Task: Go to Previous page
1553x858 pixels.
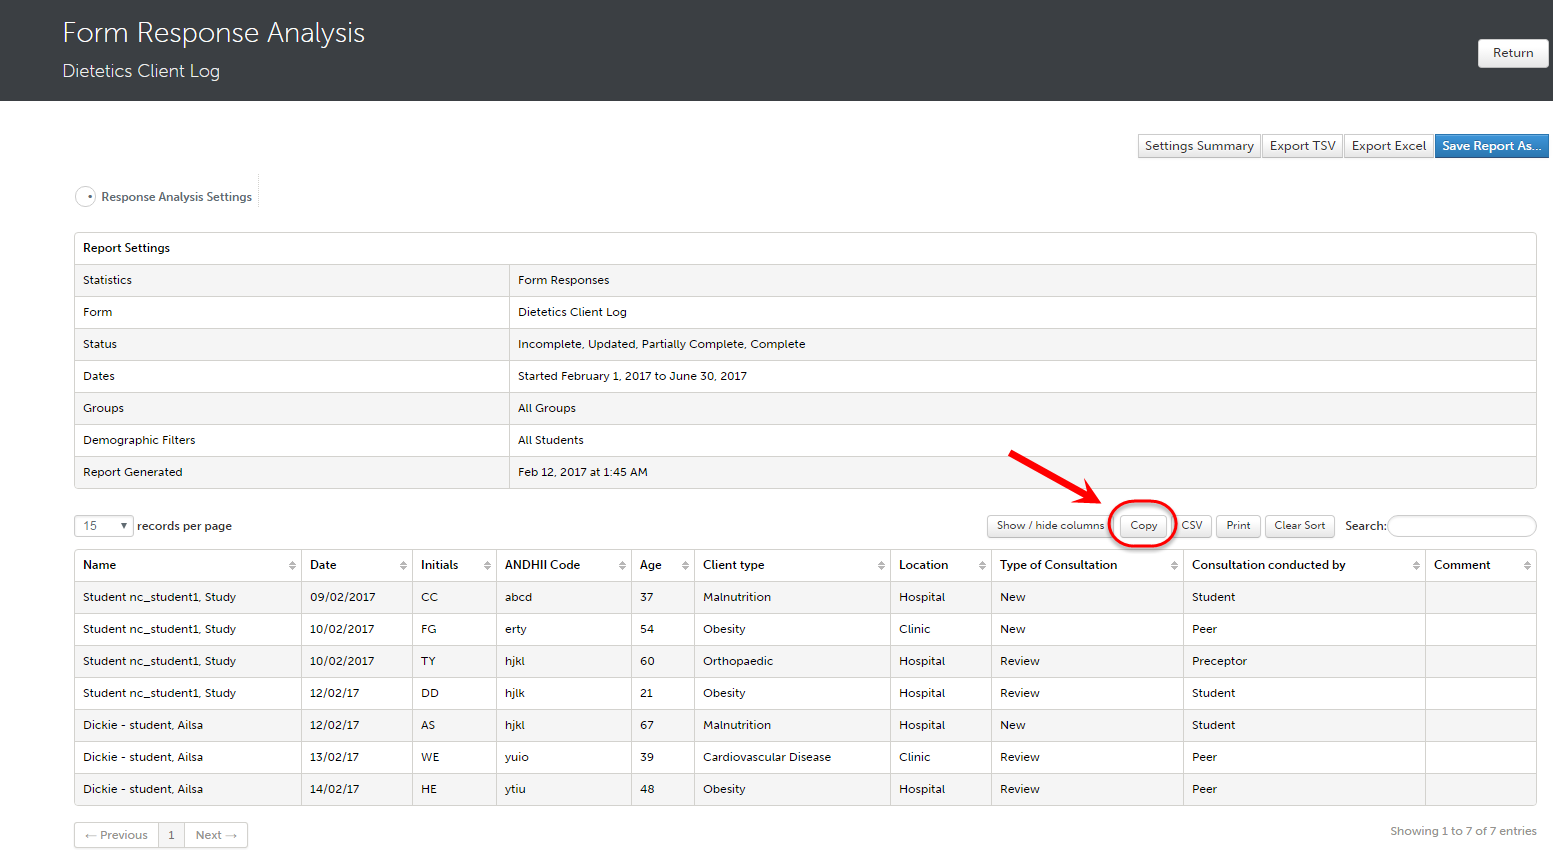Action: pyautogui.click(x=116, y=835)
